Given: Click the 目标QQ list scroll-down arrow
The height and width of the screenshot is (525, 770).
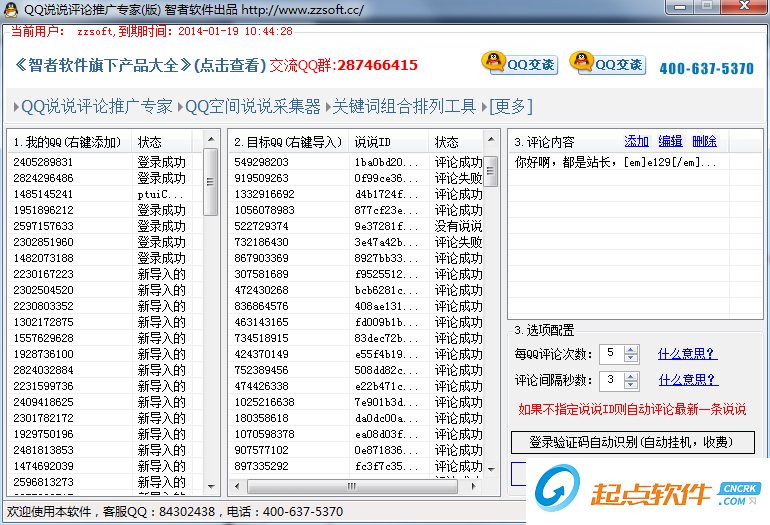Looking at the screenshot, I should click(491, 470).
